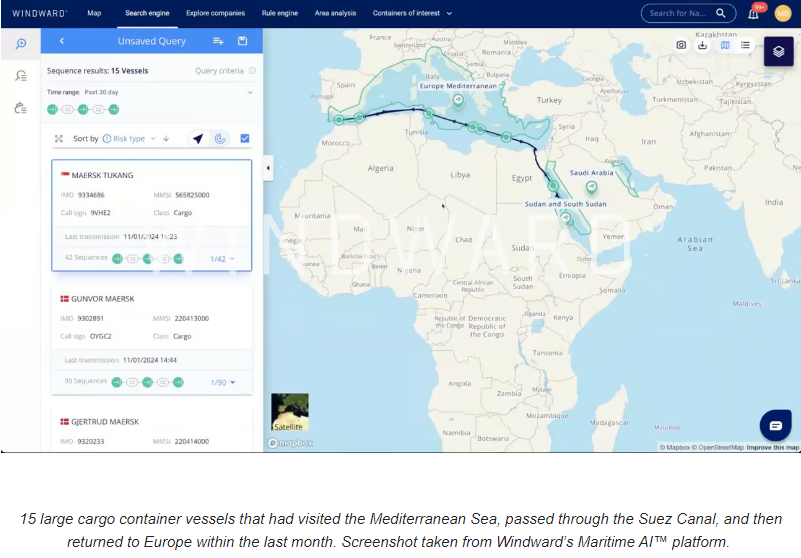Click the Sudan and South Sudan area pin
This screenshot has width=801, height=558.
point(566,218)
